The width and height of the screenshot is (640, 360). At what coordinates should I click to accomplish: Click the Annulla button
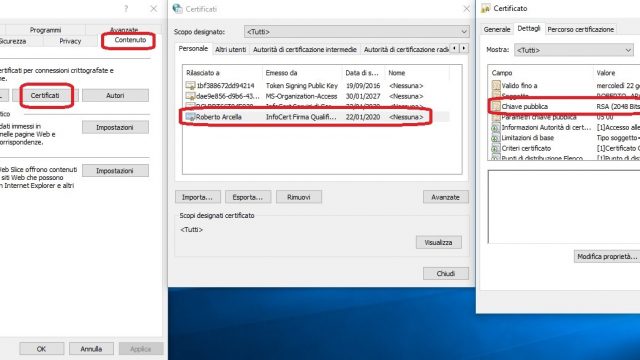tap(91, 349)
